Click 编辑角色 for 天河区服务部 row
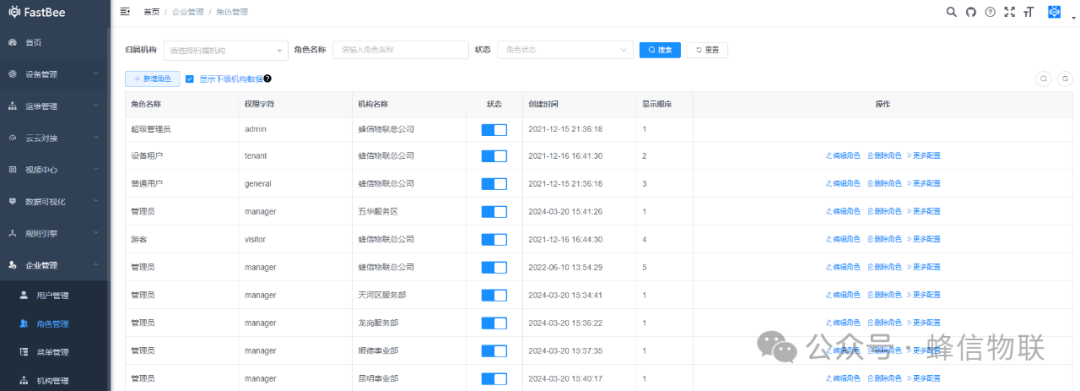The height and width of the screenshot is (391, 1080). 843,295
